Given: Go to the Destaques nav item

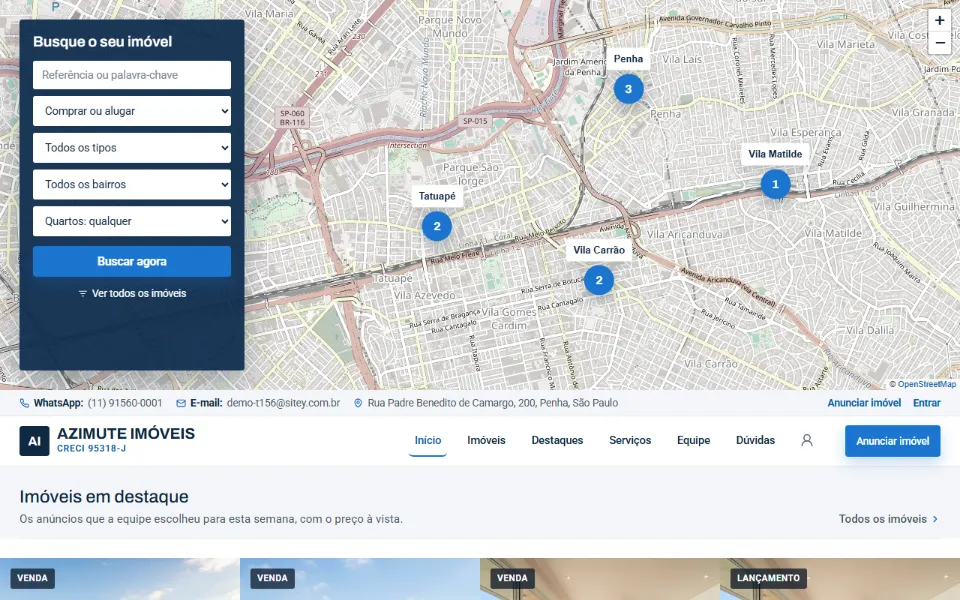Looking at the screenshot, I should point(557,440).
